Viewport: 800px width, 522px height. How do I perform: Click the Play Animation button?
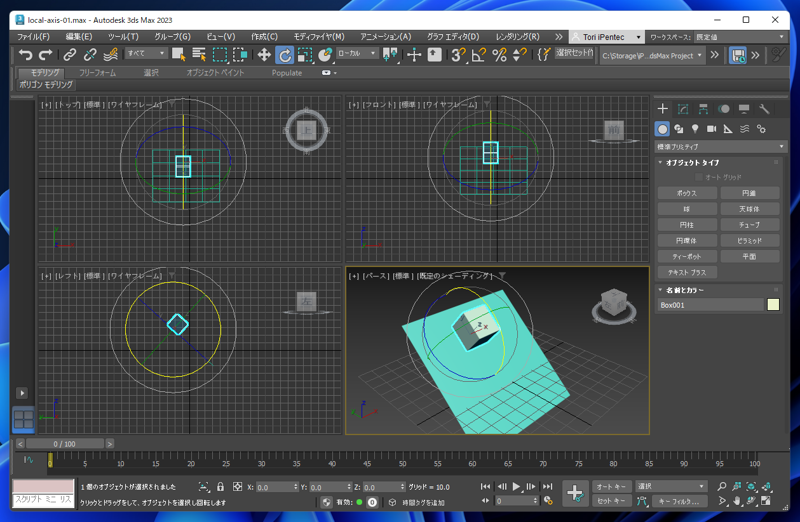click(x=516, y=486)
